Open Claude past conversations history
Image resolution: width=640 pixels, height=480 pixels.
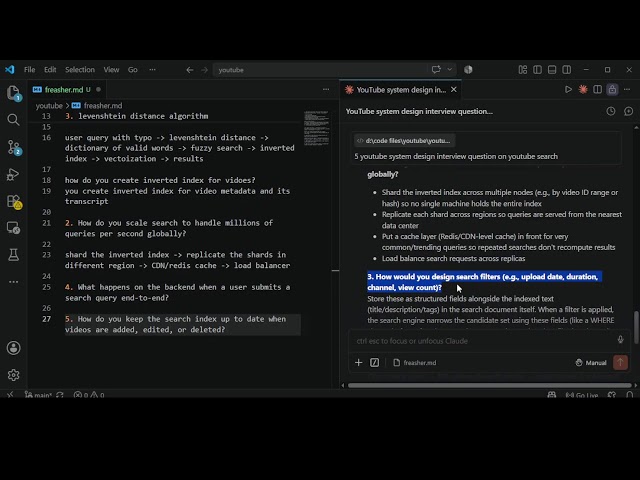click(611, 111)
